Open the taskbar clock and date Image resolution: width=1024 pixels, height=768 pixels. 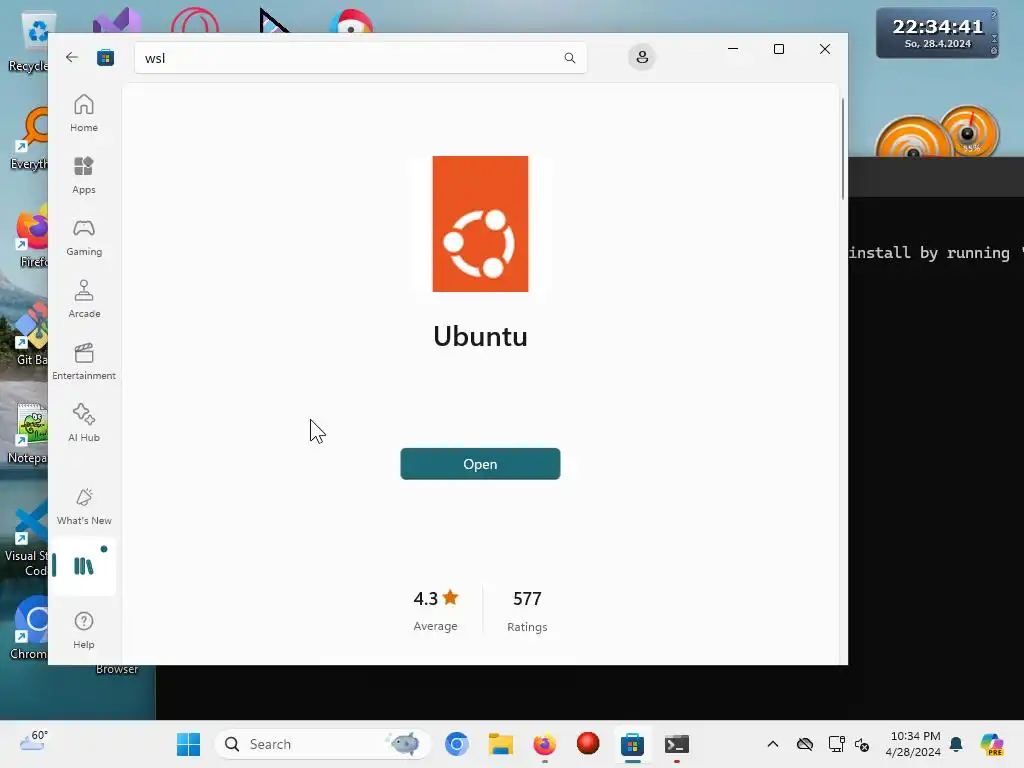click(914, 744)
